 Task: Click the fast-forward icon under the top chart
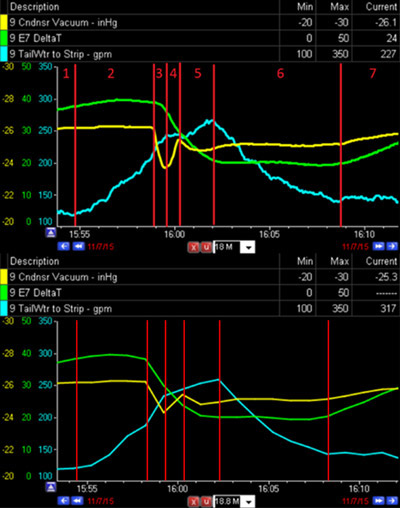[x=378, y=246]
